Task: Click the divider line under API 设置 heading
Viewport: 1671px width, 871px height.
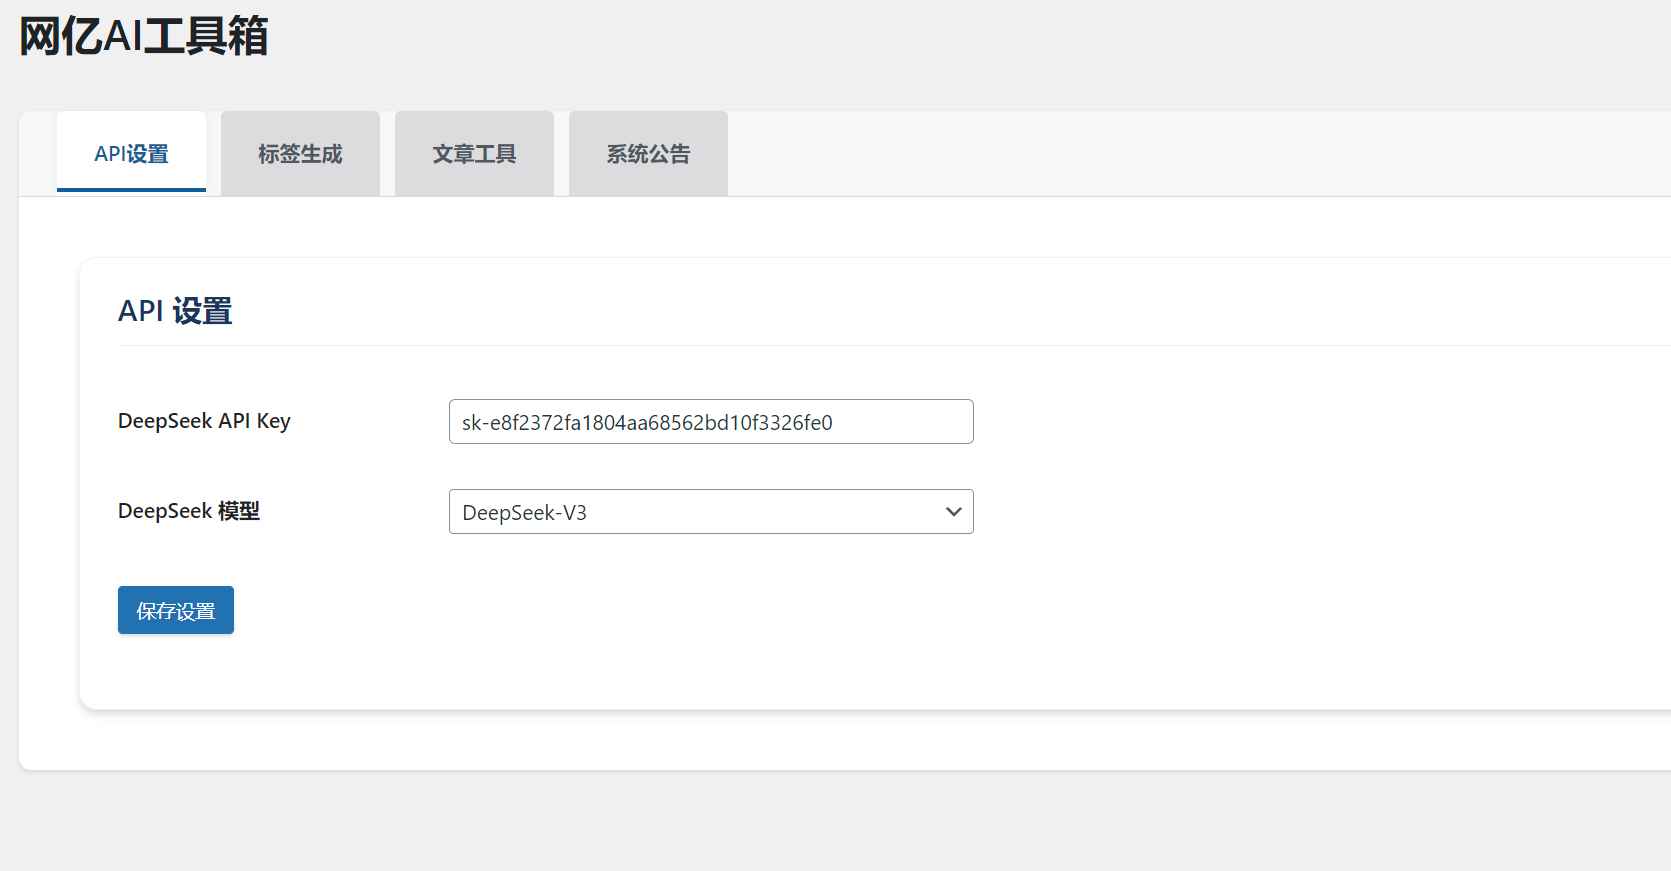Action: [x=800, y=346]
